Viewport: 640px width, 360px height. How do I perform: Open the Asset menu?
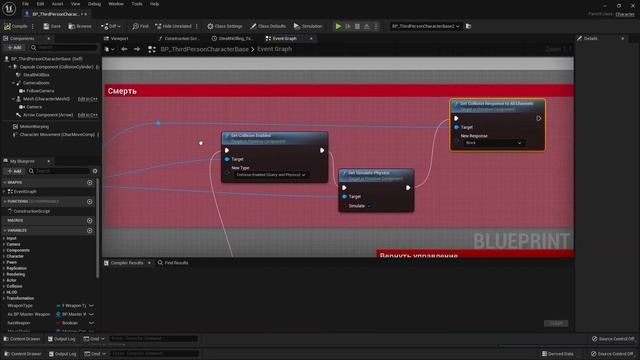pos(57,4)
